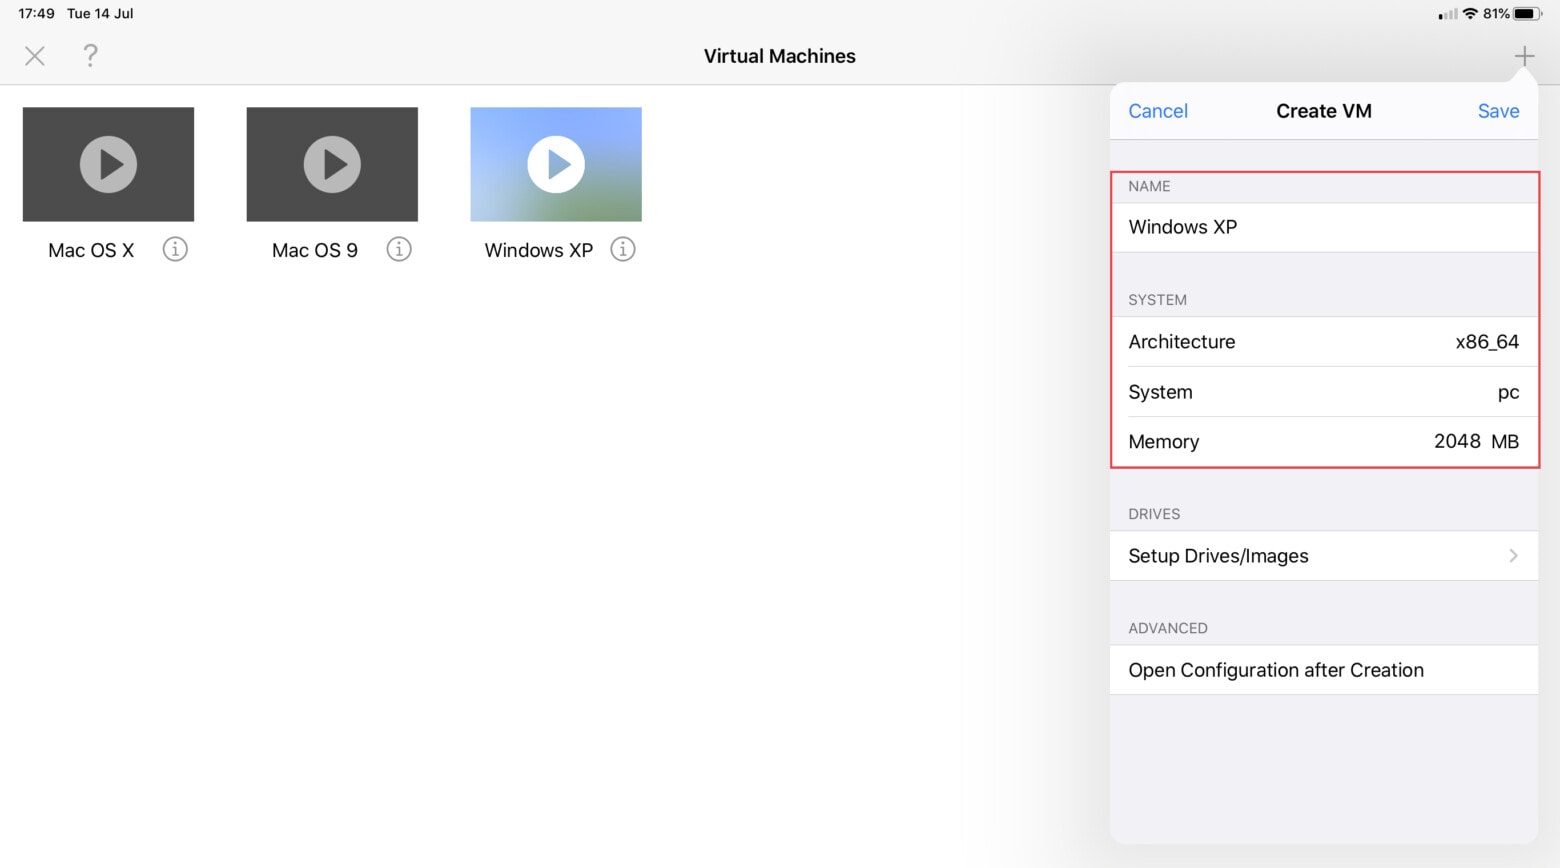The width and height of the screenshot is (1560, 868).
Task: Show info for the Mac OS 9 VM
Action: [x=399, y=249]
